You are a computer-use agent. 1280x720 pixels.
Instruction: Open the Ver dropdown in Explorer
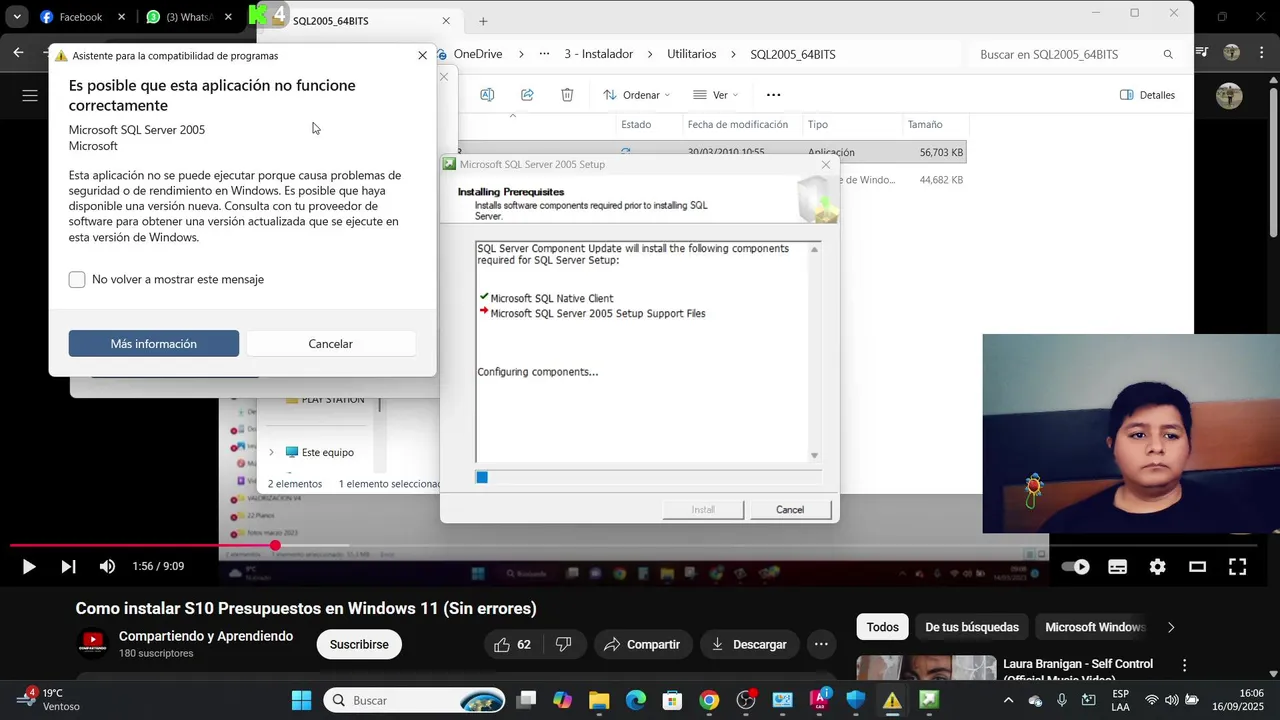pyautogui.click(x=716, y=95)
